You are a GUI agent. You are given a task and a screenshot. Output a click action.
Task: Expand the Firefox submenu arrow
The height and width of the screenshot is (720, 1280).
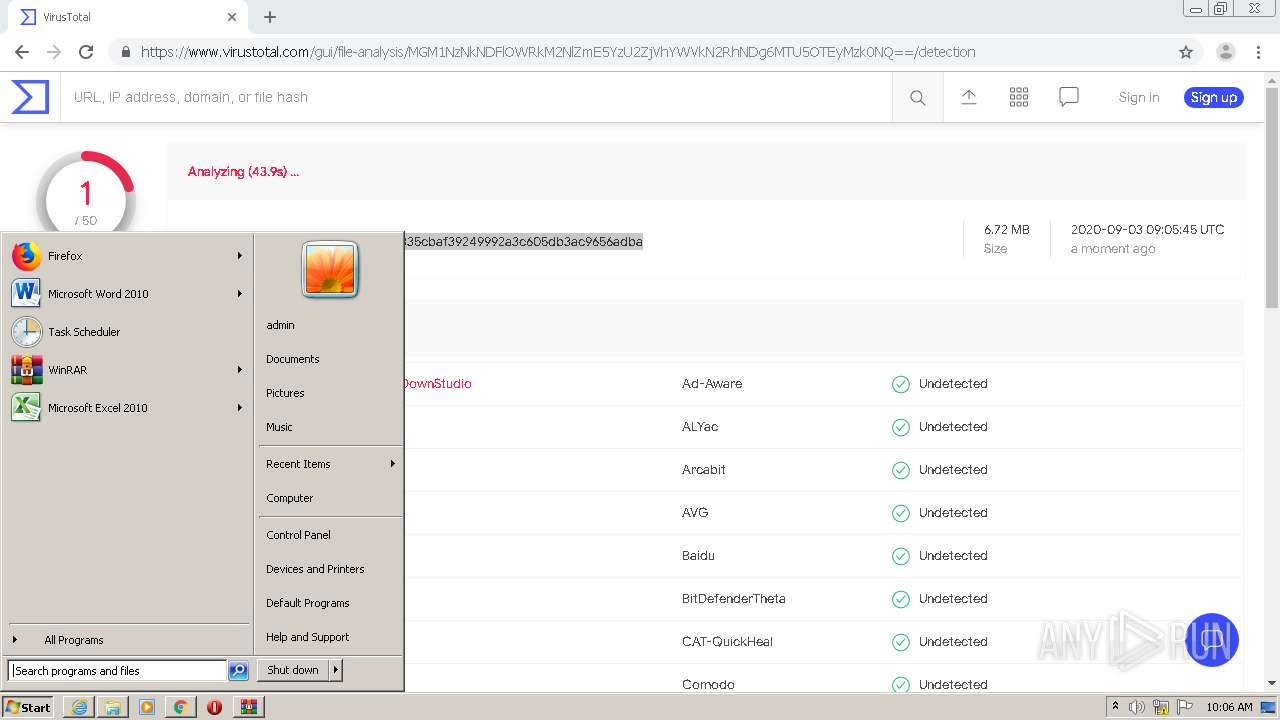click(x=240, y=256)
